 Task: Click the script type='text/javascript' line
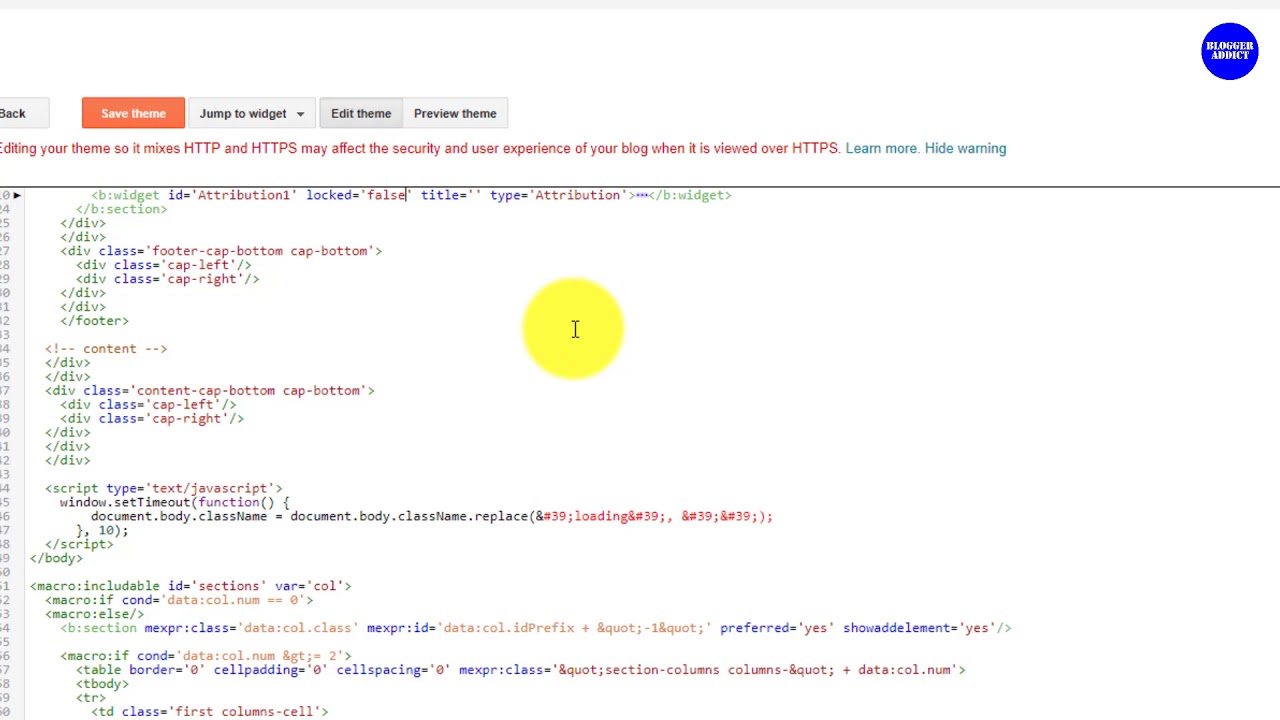[x=164, y=489]
